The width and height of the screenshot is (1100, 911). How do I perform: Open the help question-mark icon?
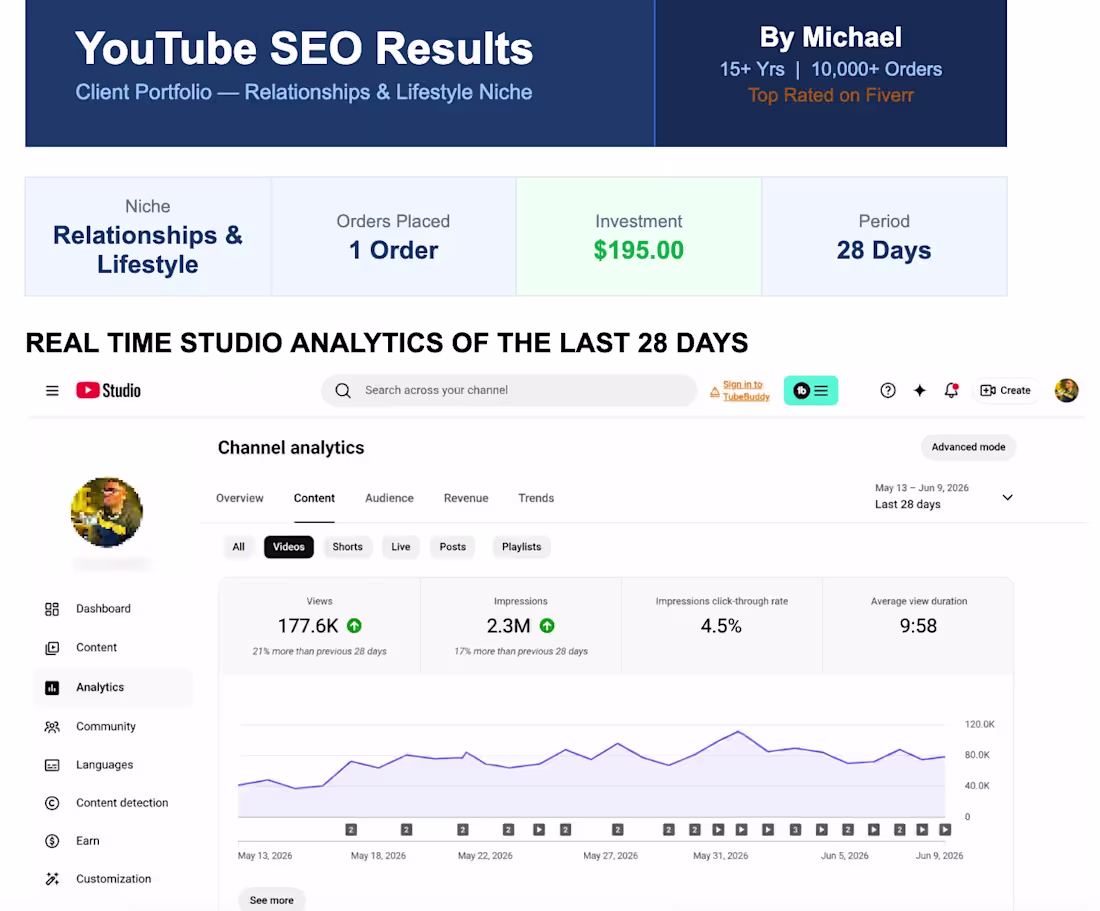(887, 391)
